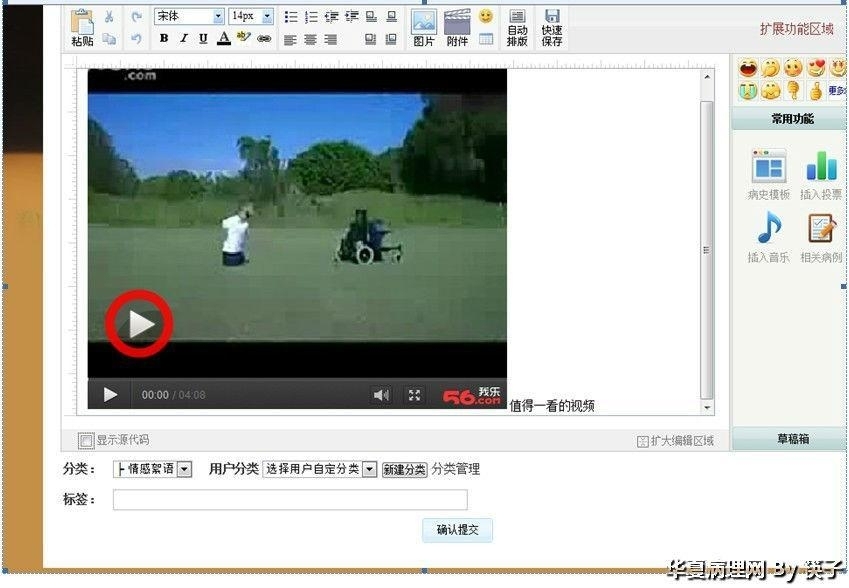Click editor scrollbar down arrow
This screenshot has height=588, width=849.
click(707, 408)
